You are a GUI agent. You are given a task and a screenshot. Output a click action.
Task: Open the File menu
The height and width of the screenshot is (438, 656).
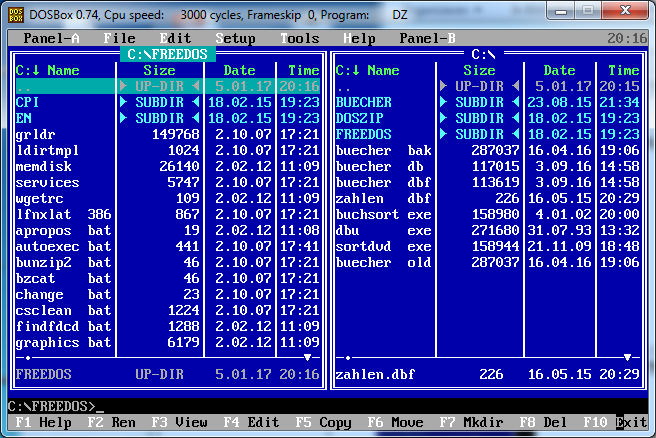tap(119, 38)
